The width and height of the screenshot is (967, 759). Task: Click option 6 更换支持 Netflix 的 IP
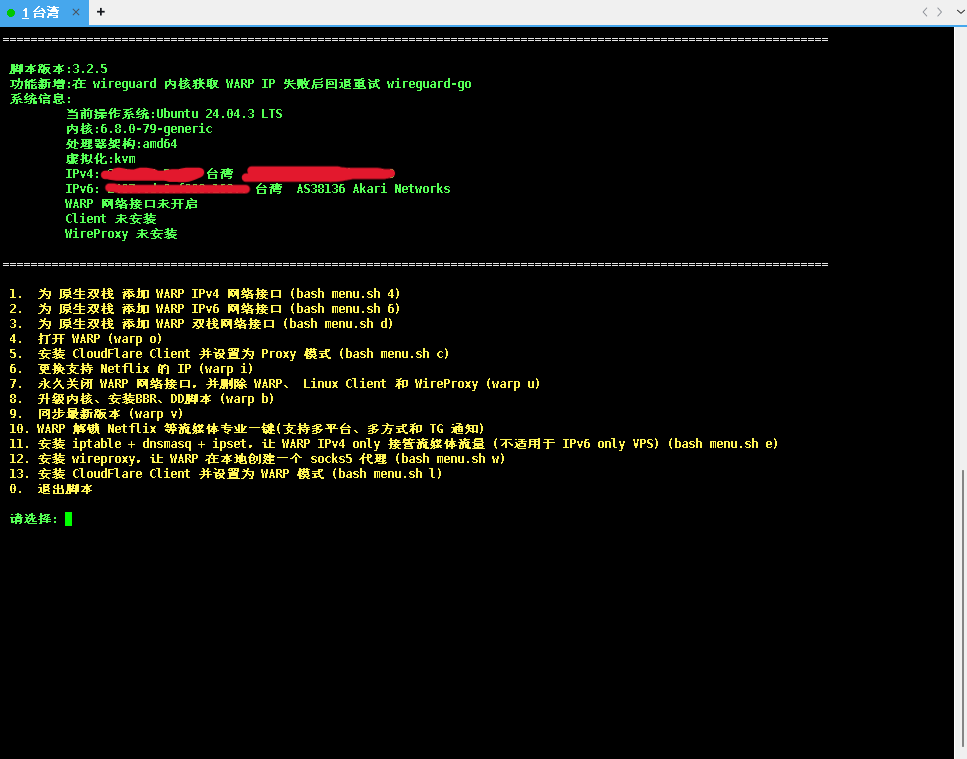click(x=131, y=369)
